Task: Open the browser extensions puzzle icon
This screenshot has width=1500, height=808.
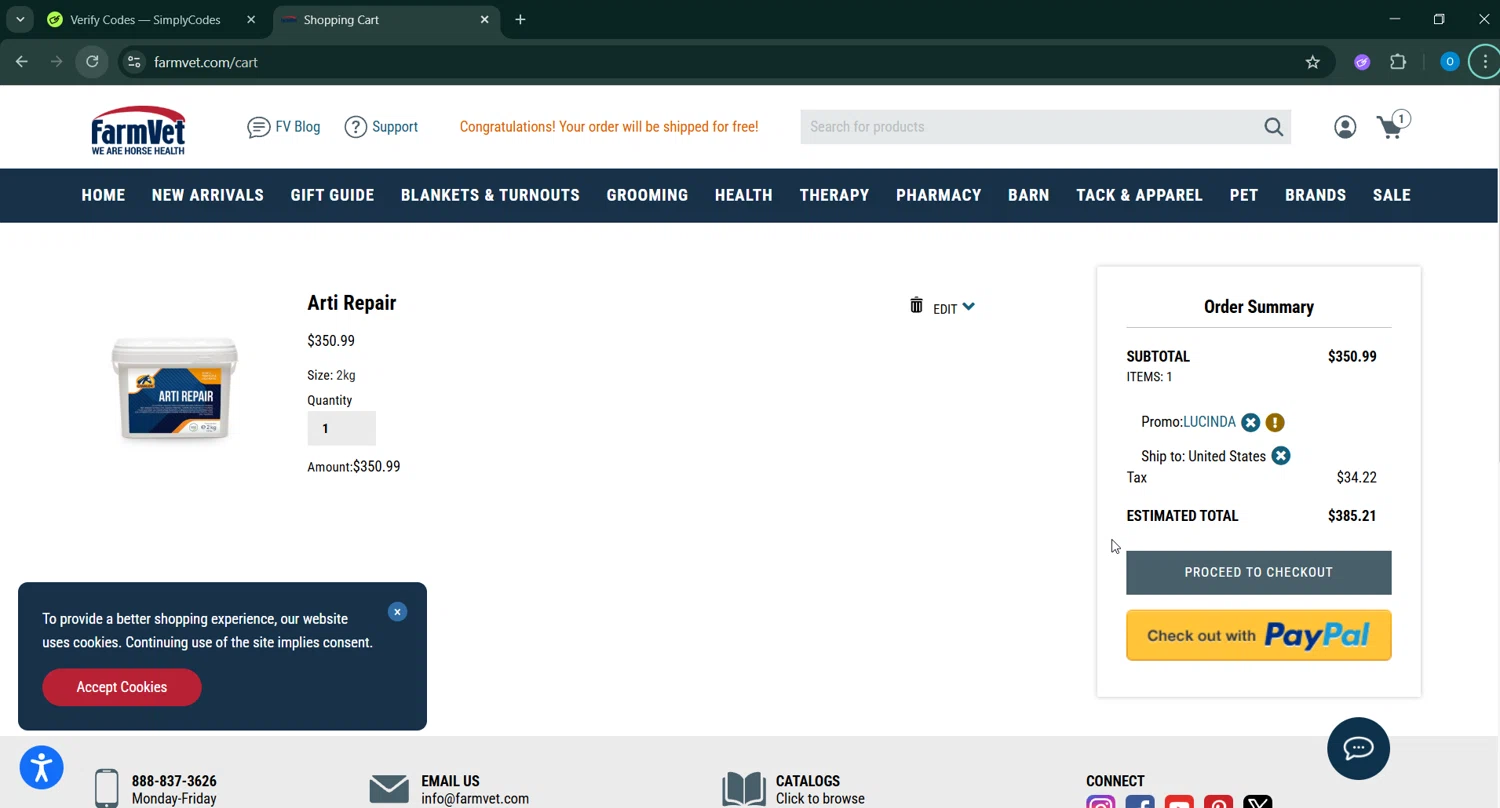Action: point(1398,62)
